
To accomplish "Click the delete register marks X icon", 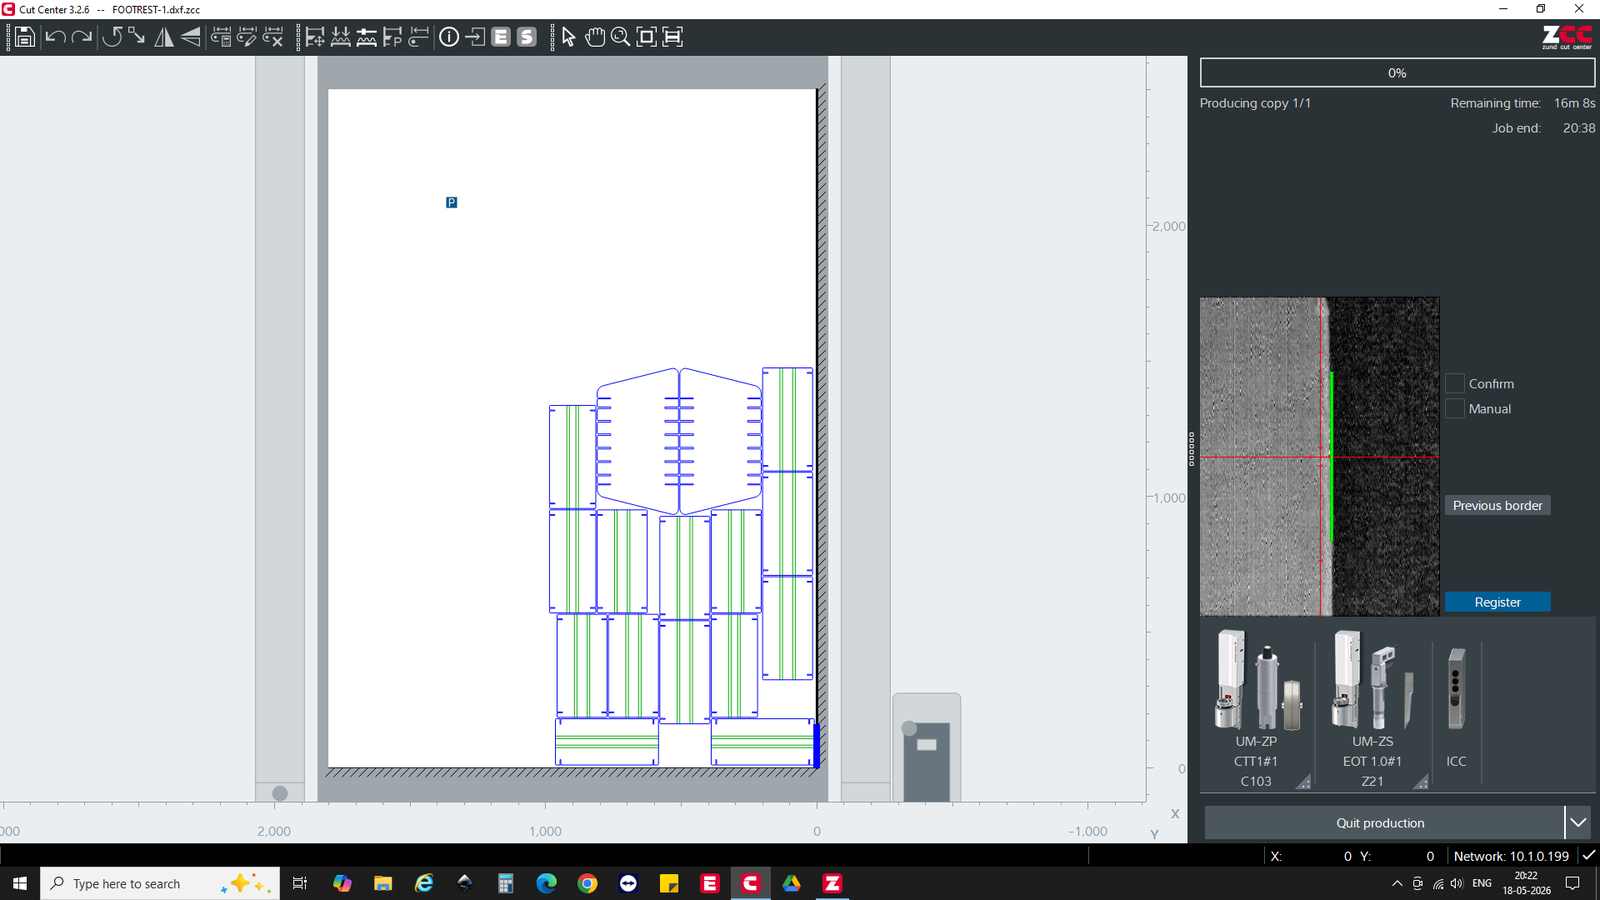I will 273,37.
